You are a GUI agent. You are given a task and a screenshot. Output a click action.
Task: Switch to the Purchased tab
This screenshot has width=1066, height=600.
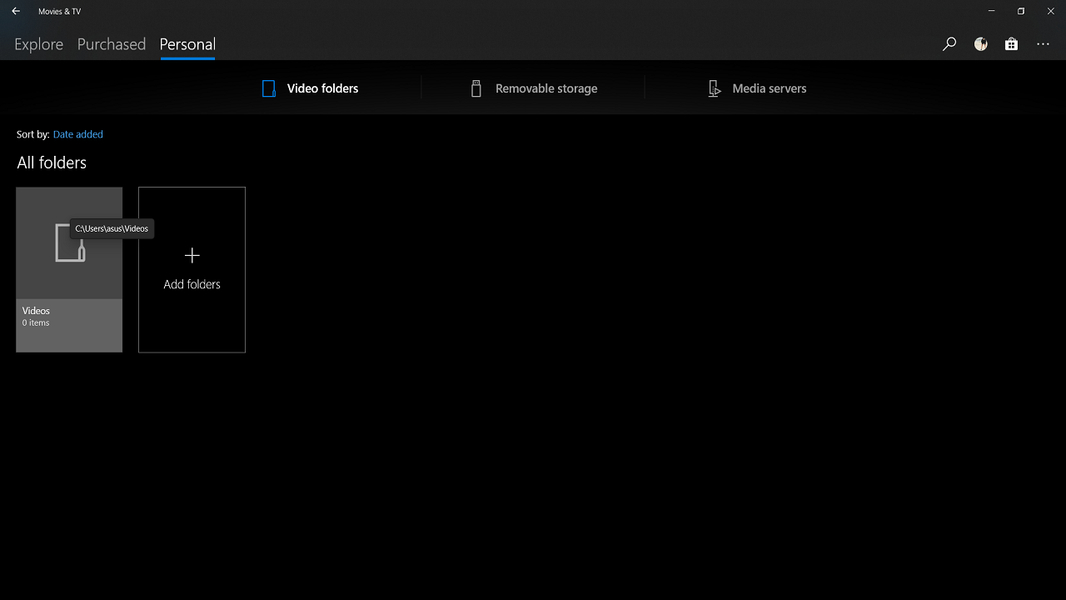111,44
